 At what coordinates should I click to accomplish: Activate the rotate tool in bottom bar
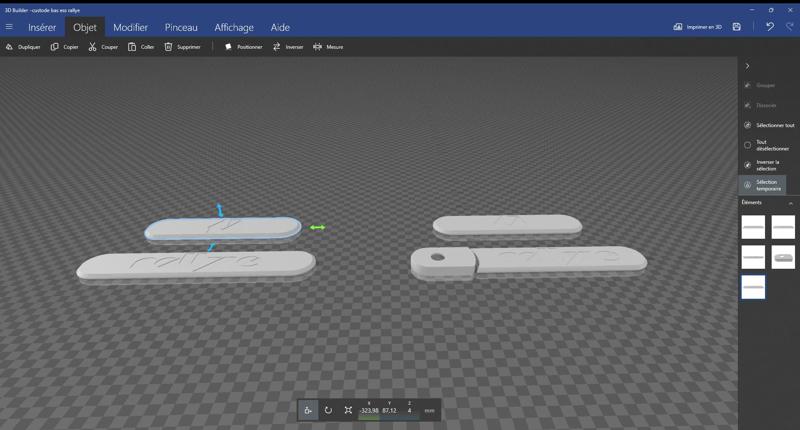(328, 410)
